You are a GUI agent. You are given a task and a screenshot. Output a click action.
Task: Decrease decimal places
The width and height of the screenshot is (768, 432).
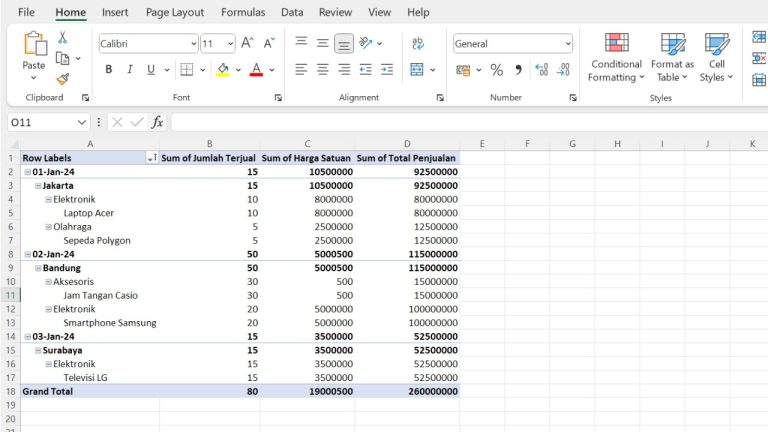pos(563,70)
